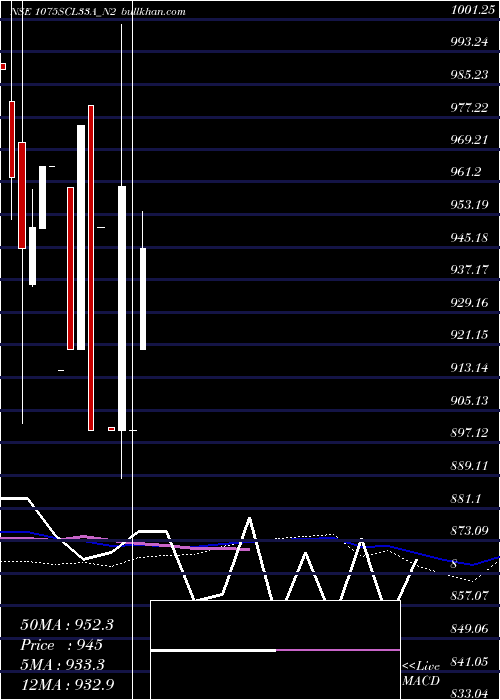Click the 985.23 price axis label
This screenshot has height=700, width=500.
(x=469, y=75)
